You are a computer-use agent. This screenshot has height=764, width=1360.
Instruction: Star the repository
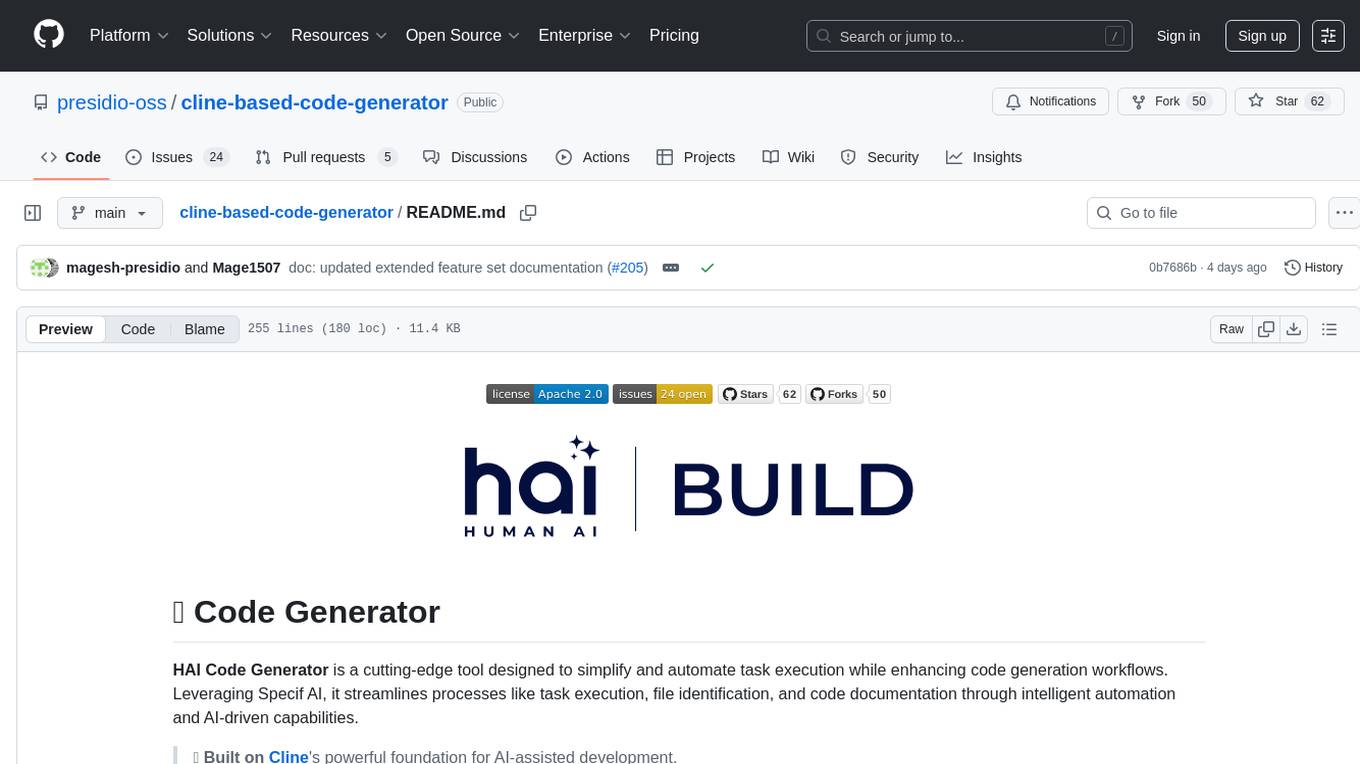click(1289, 101)
